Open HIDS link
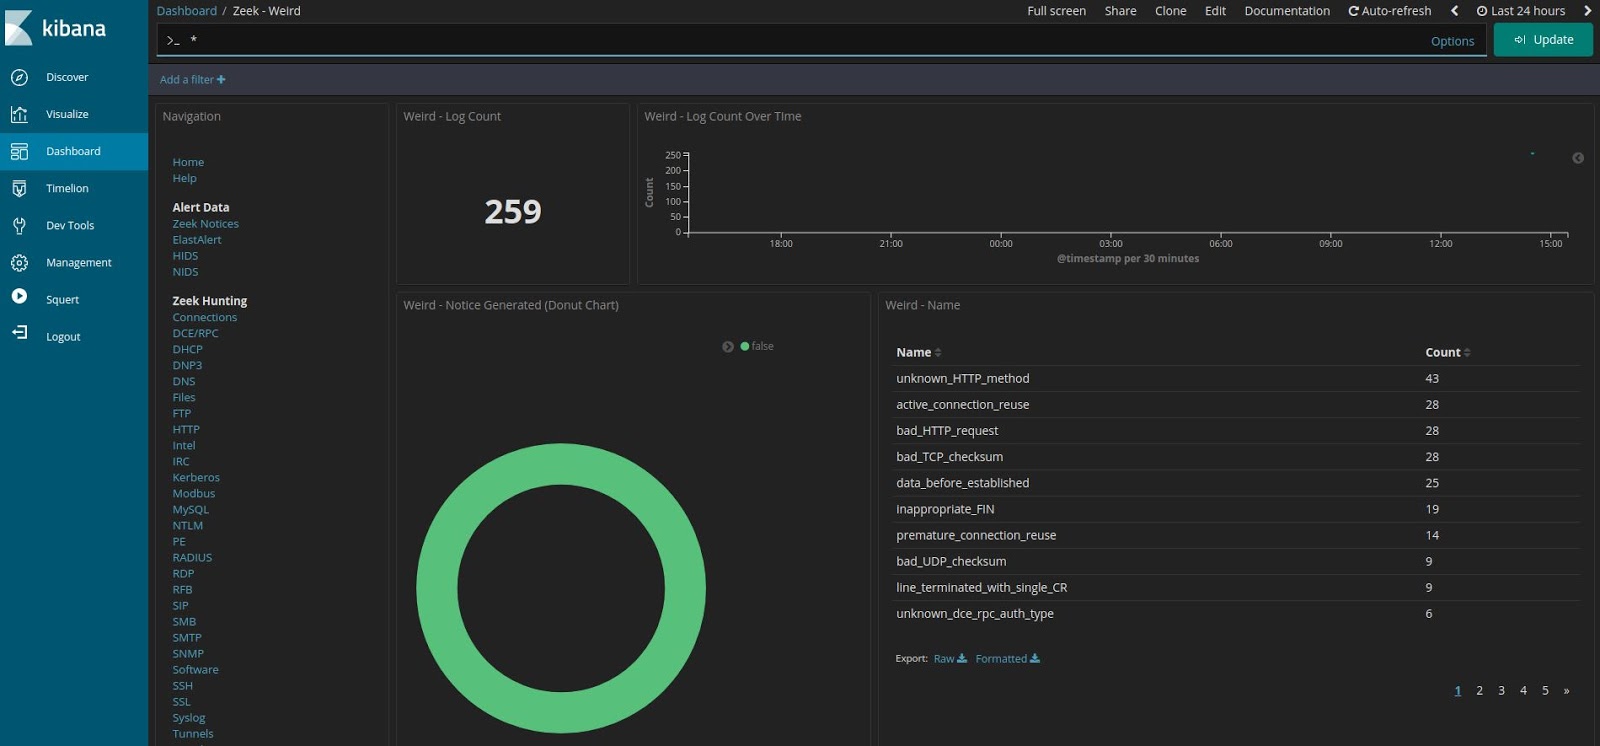 tap(185, 256)
